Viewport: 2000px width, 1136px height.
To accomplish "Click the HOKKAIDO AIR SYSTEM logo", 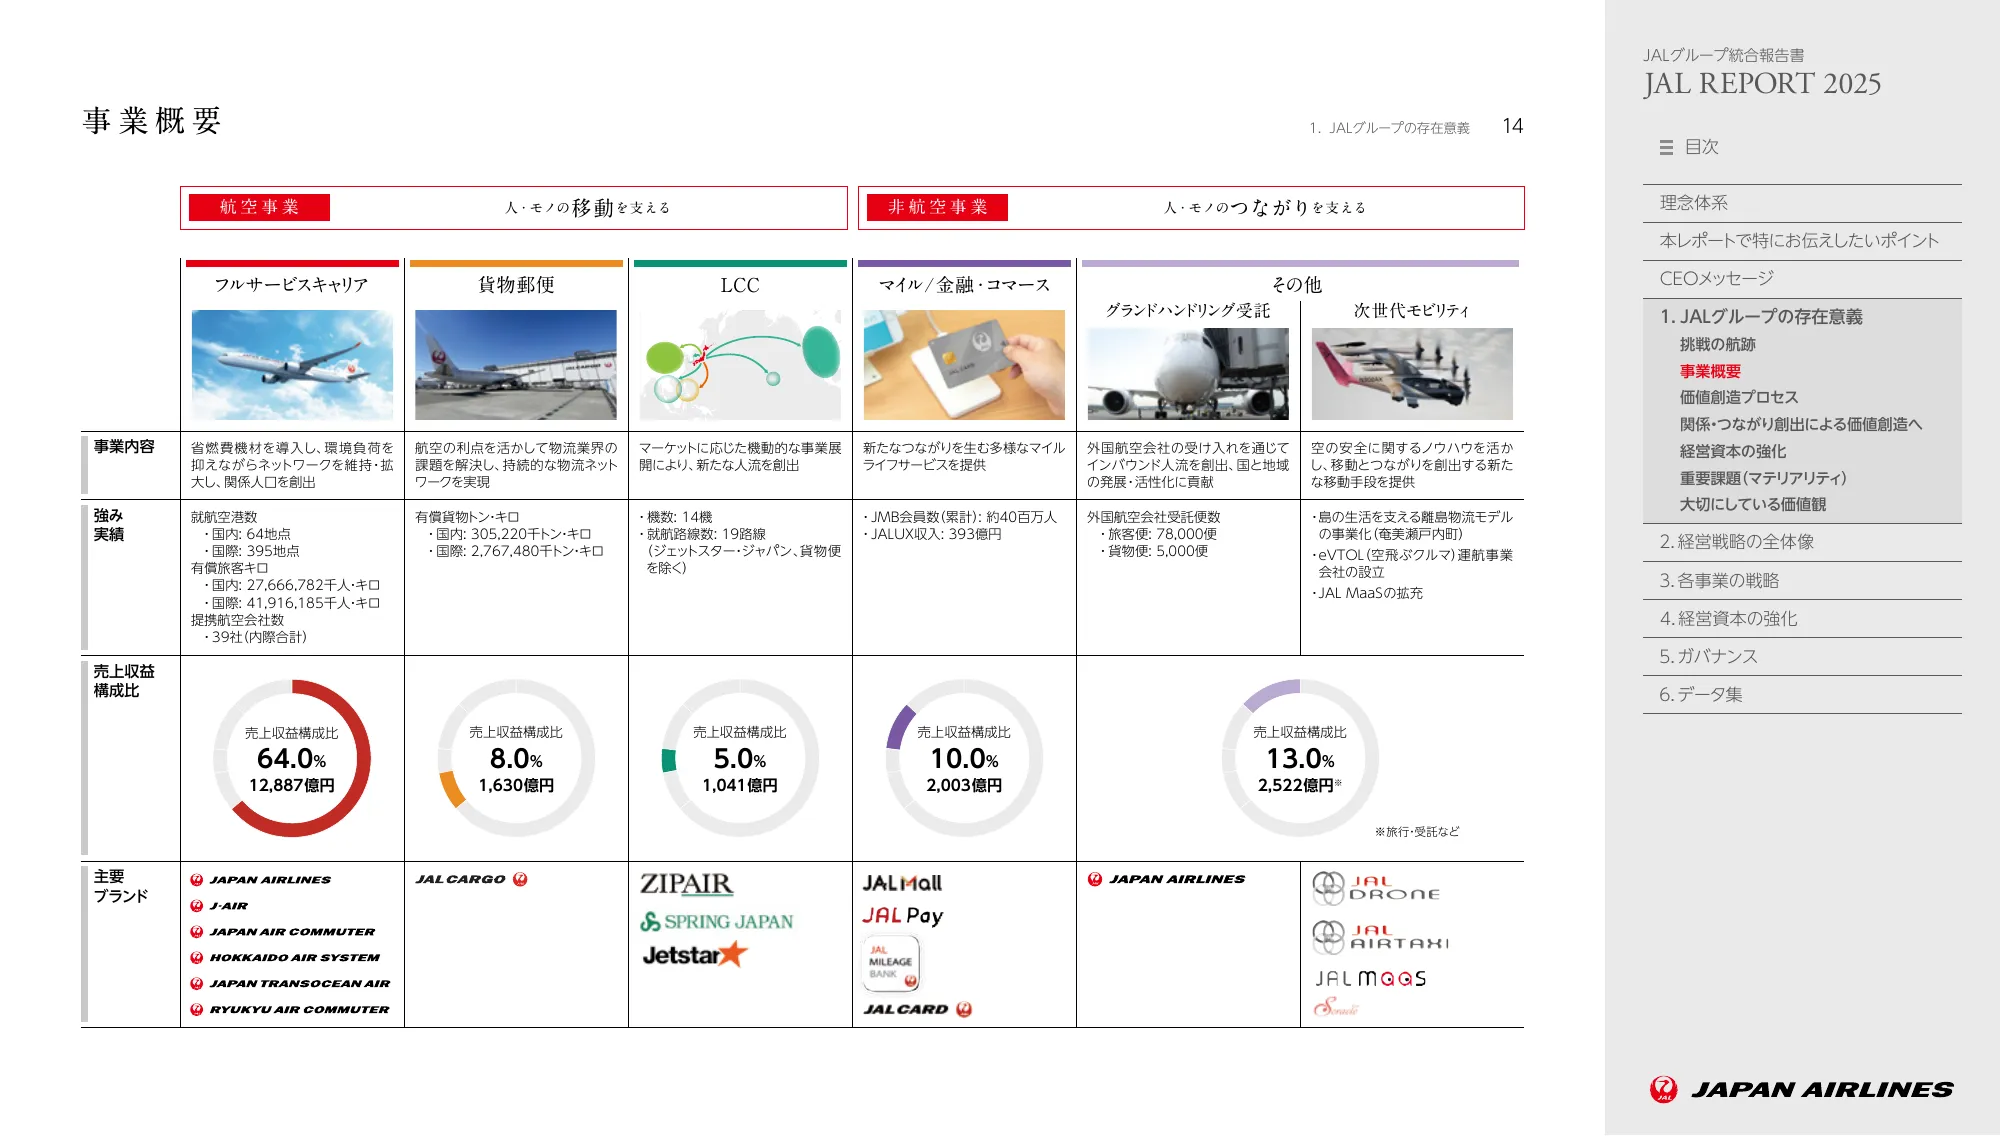I will point(285,958).
